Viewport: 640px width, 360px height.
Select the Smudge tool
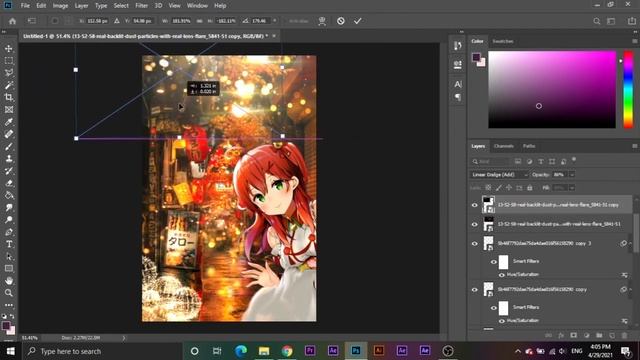(x=9, y=208)
